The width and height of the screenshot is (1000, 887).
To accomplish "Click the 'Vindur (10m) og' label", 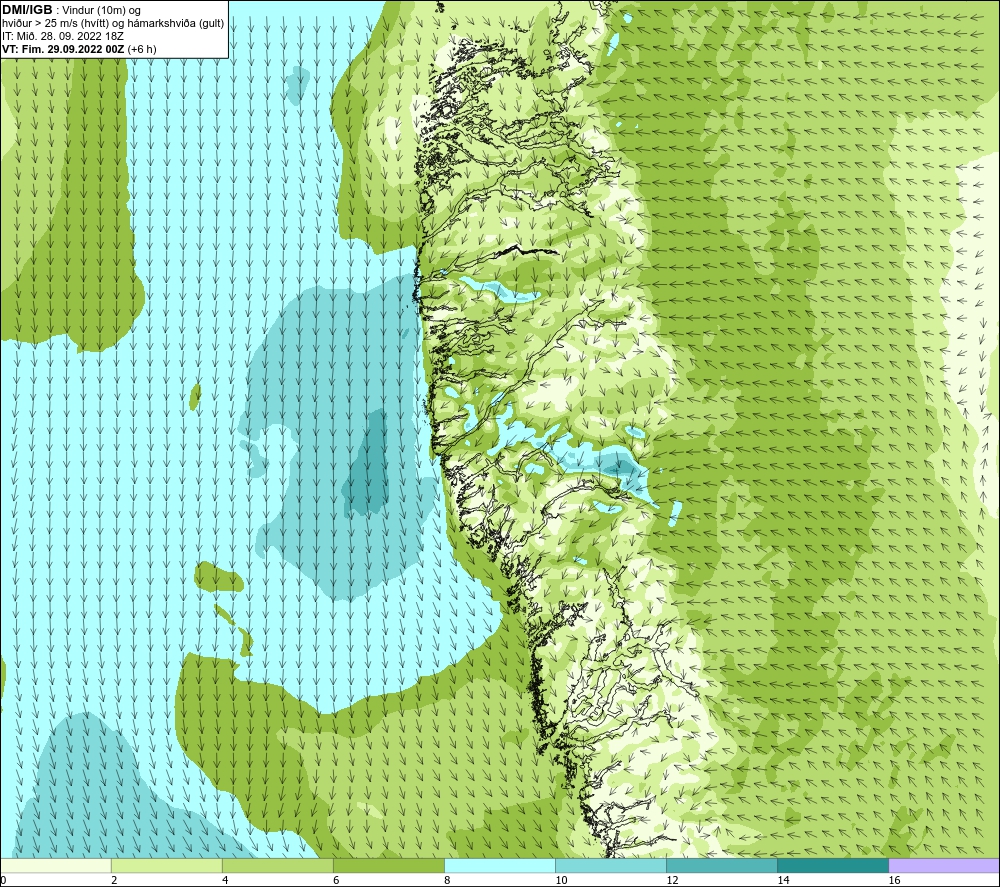I will pyautogui.click(x=101, y=11).
